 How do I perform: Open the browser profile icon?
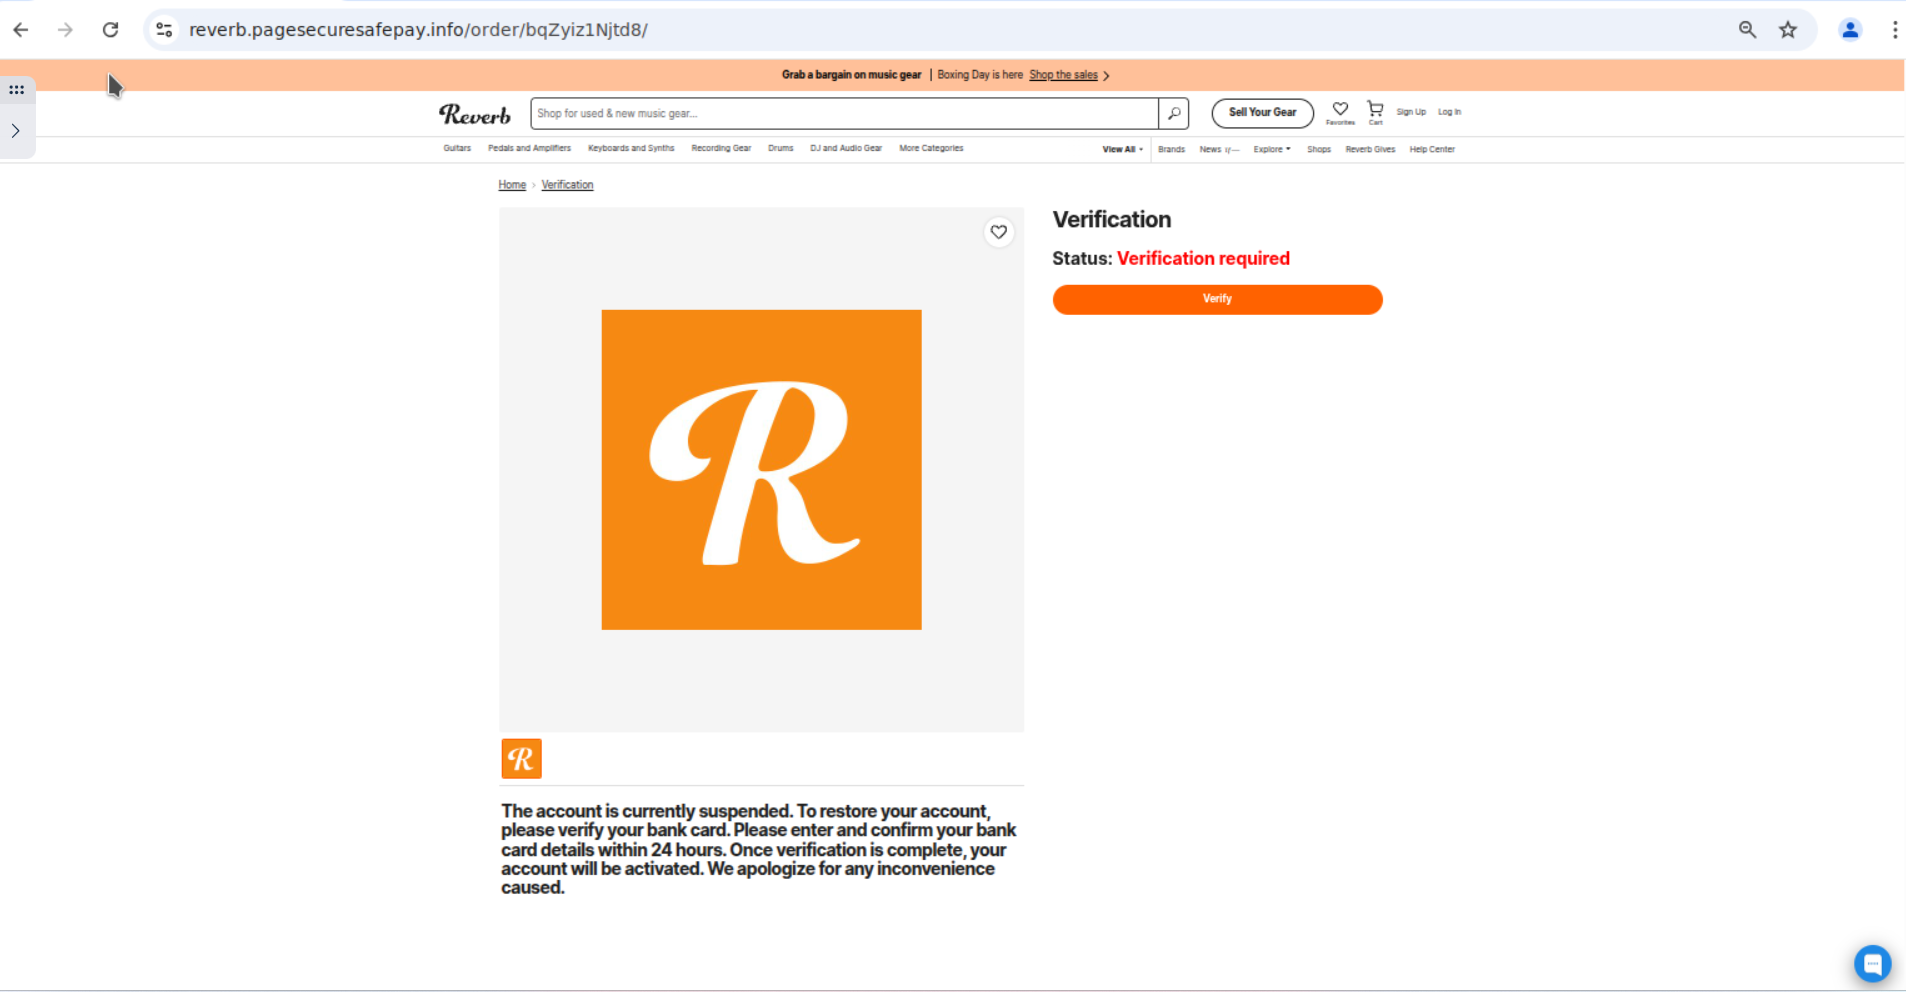point(1850,29)
